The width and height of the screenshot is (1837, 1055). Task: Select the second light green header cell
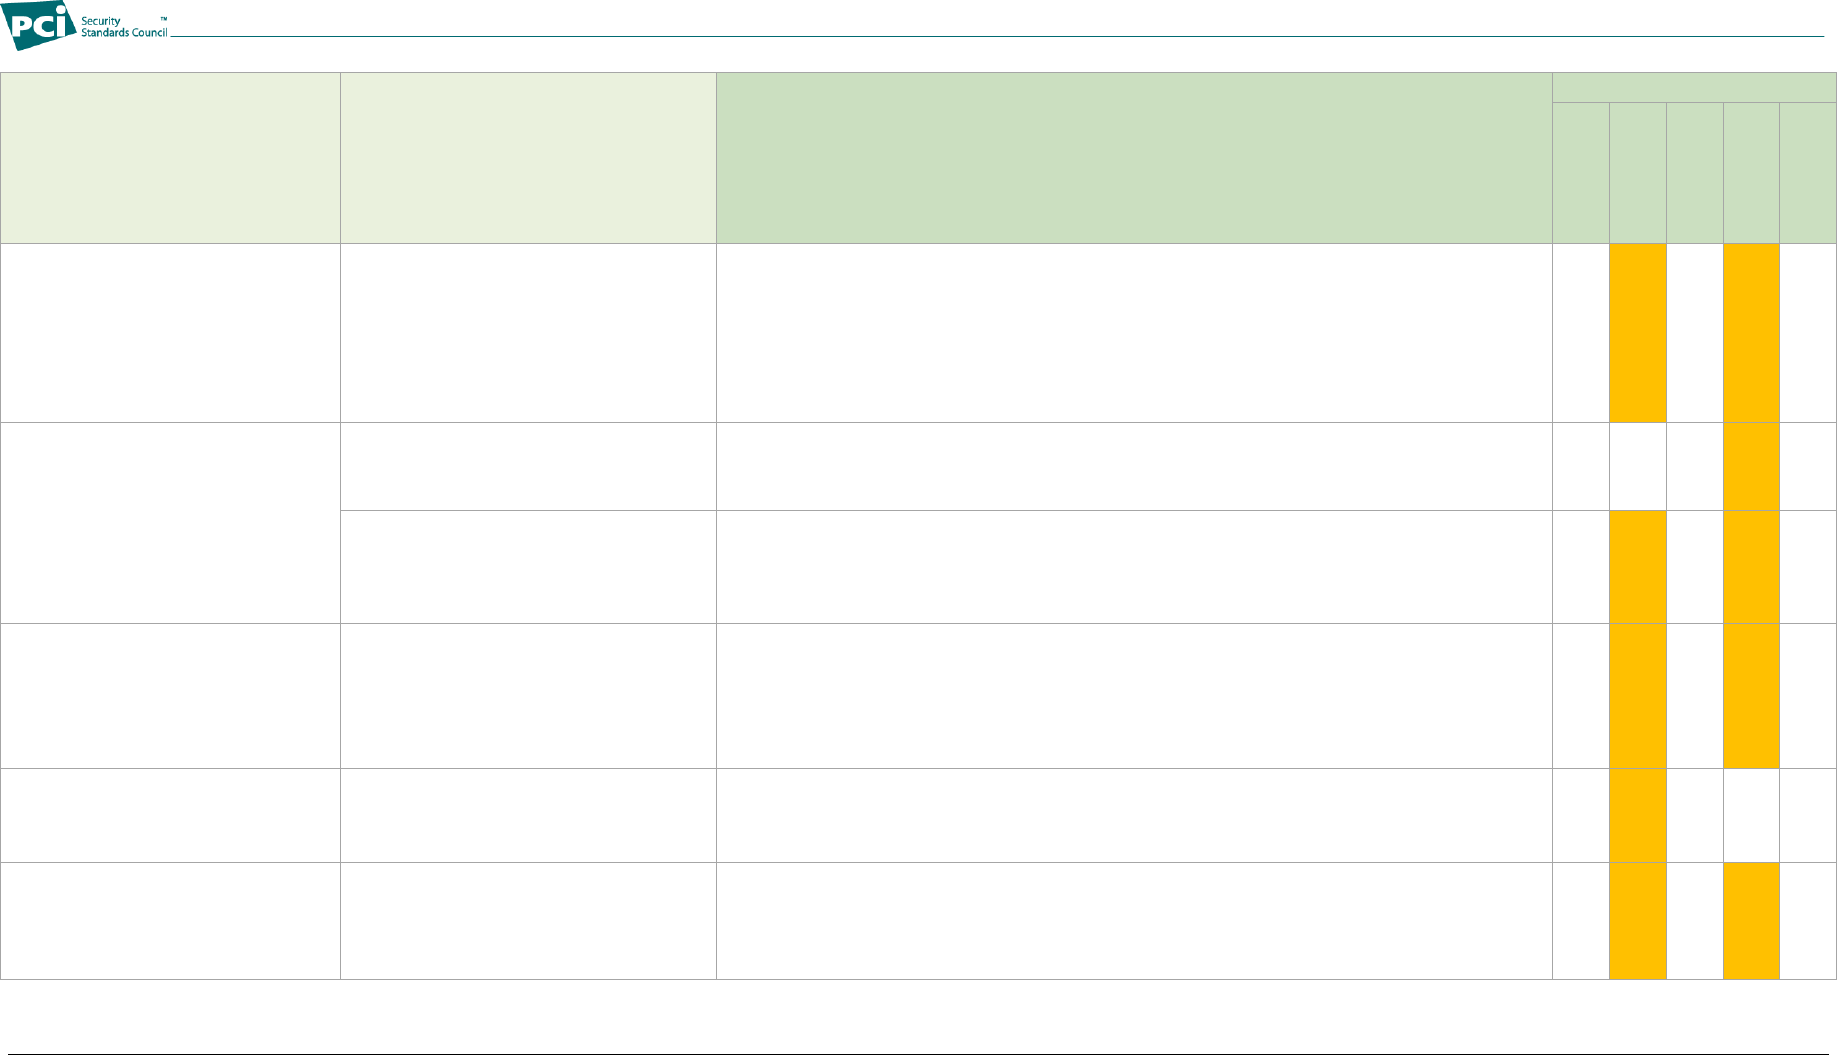tap(528, 158)
